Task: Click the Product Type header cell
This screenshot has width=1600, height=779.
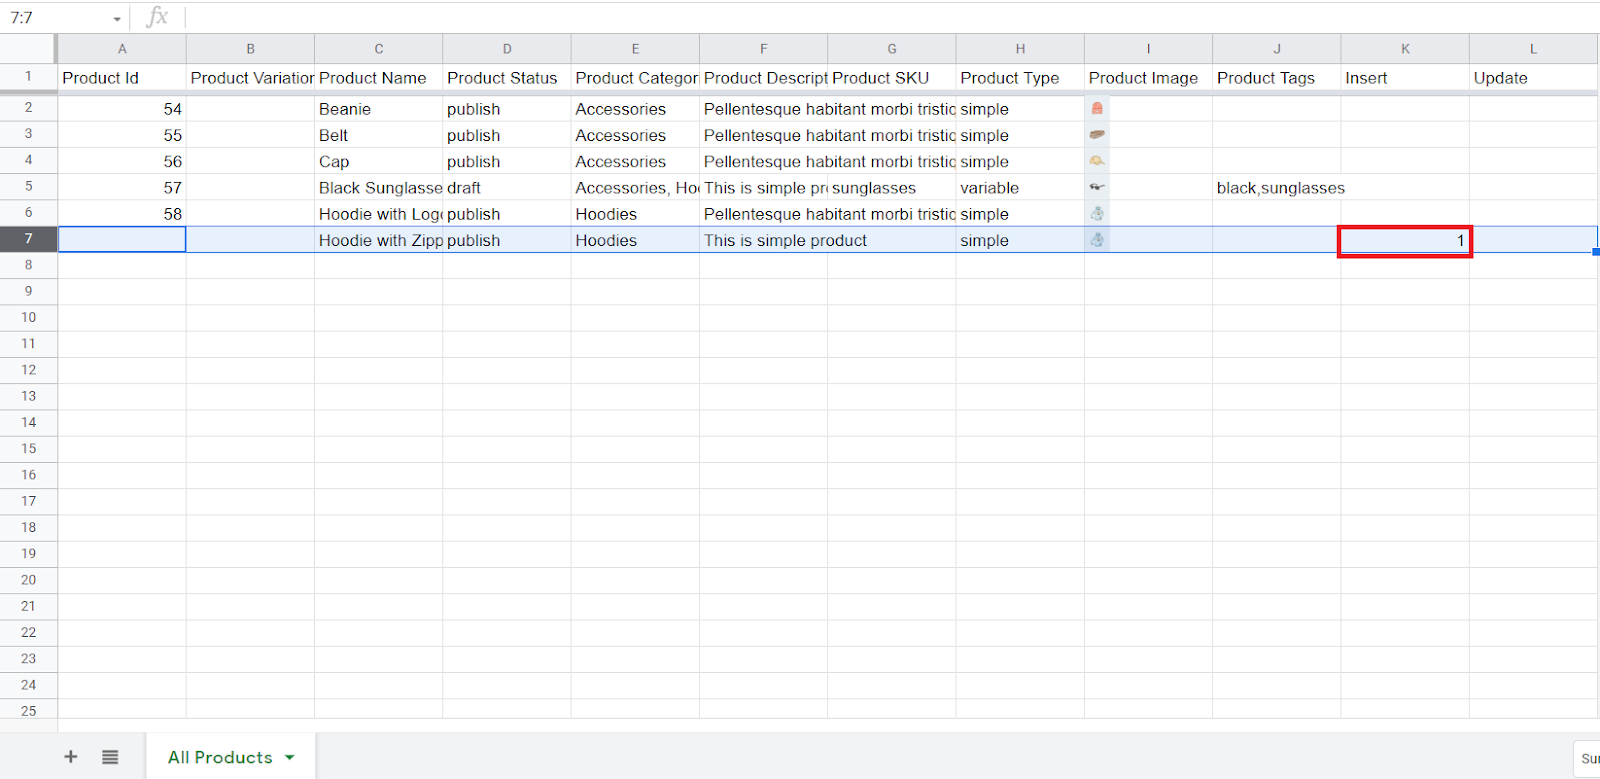Action: [x=1020, y=78]
